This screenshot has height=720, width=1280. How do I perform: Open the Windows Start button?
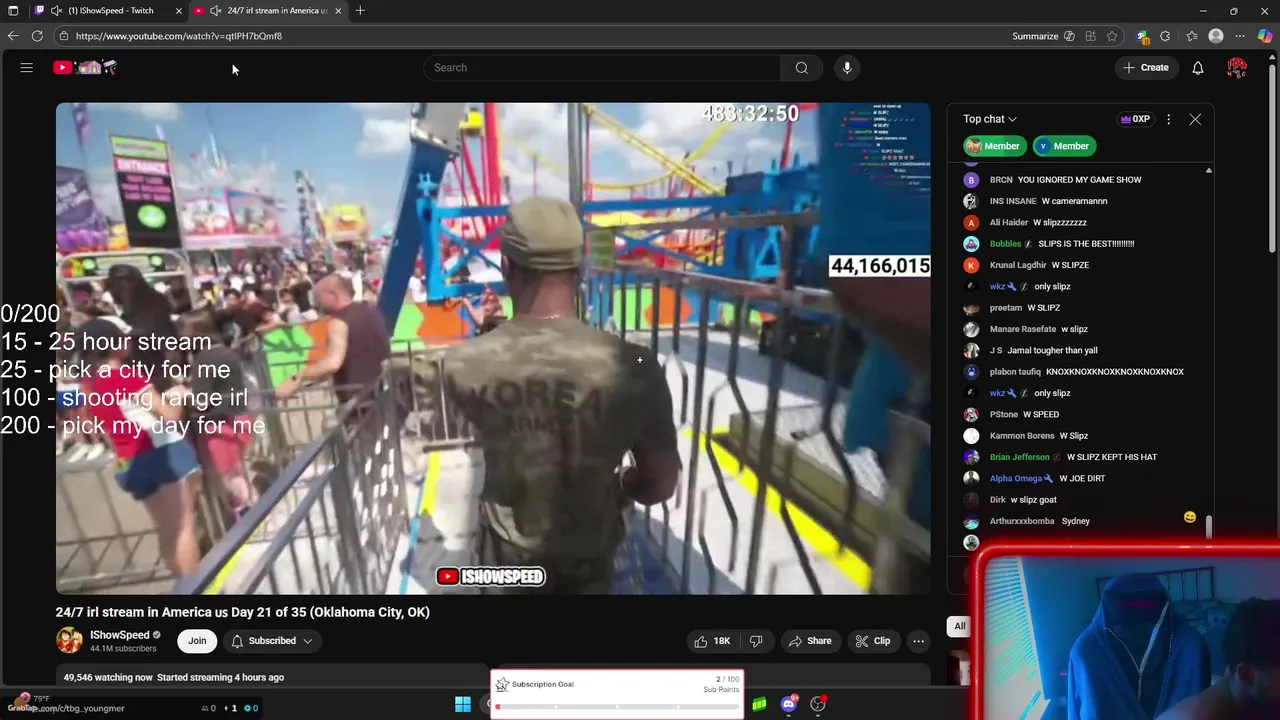click(463, 704)
